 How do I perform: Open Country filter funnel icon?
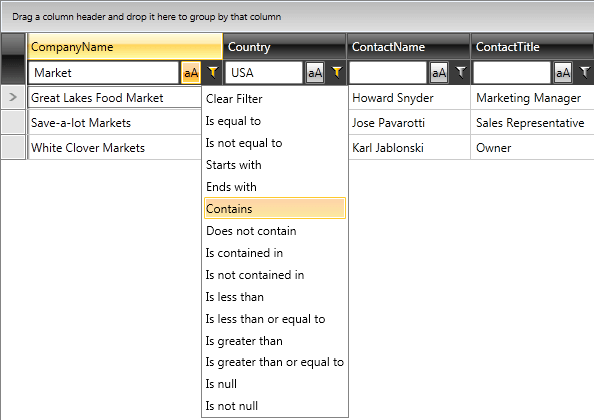click(x=337, y=72)
